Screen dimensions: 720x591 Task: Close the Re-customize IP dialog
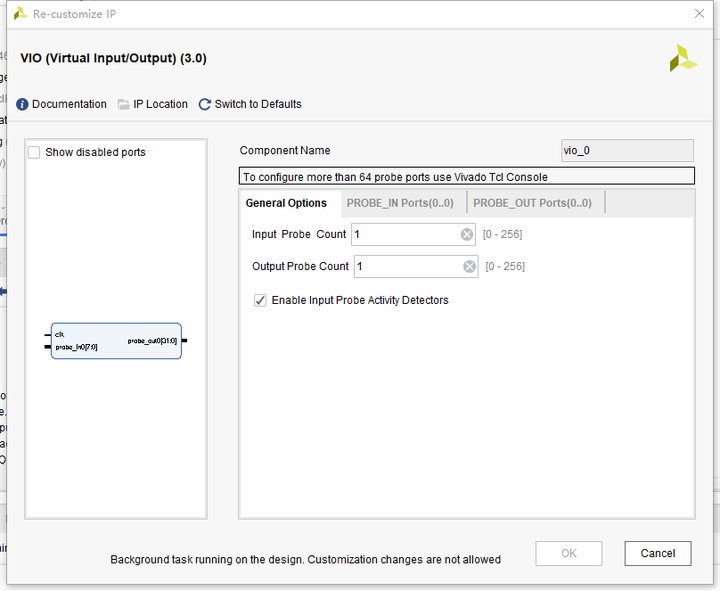pos(699,14)
